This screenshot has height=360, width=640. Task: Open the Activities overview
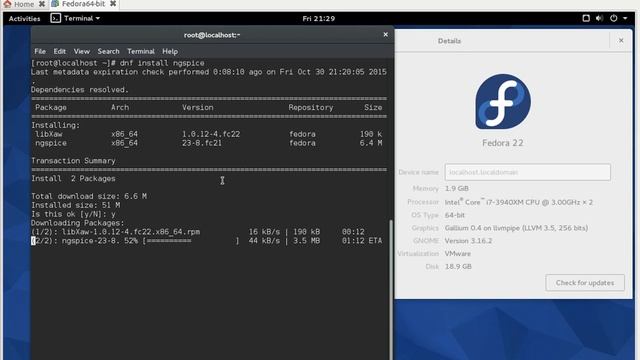click(x=24, y=18)
